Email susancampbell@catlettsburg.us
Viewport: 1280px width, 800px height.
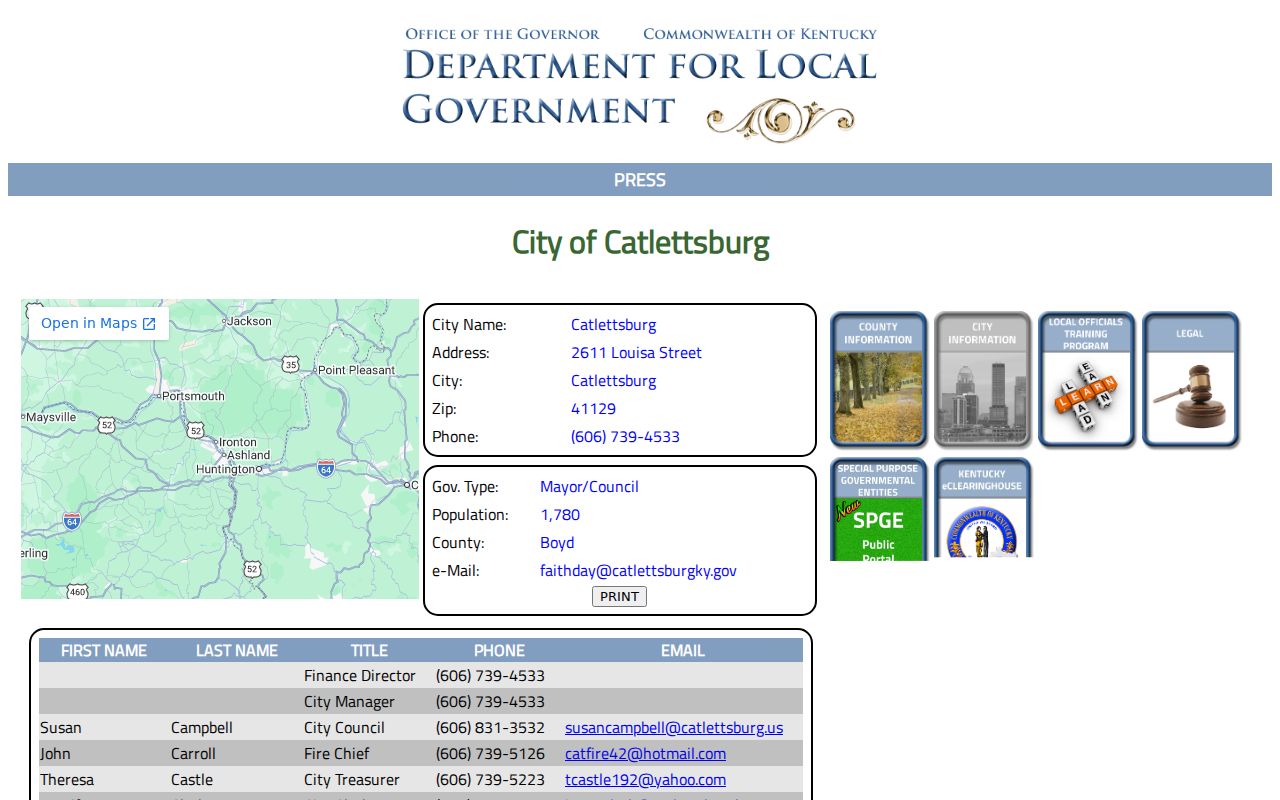pos(674,728)
